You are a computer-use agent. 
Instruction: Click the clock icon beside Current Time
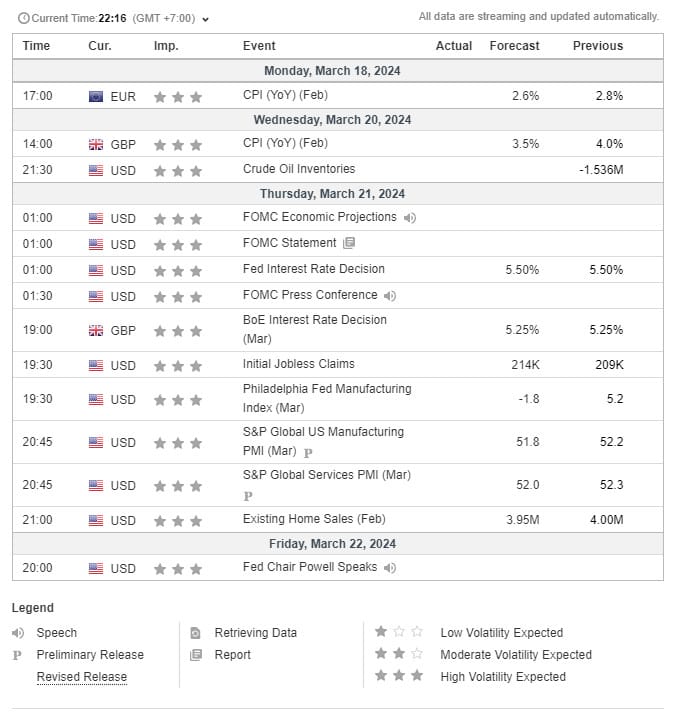click(x=23, y=19)
